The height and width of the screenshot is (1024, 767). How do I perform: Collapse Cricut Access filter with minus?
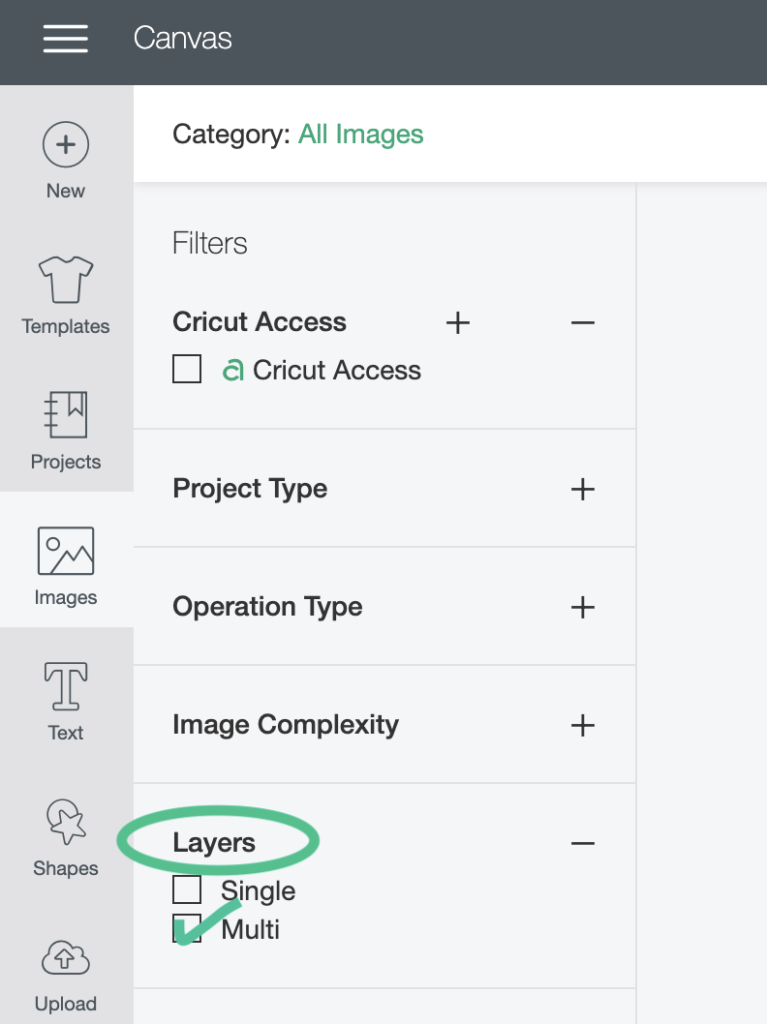[x=582, y=323]
